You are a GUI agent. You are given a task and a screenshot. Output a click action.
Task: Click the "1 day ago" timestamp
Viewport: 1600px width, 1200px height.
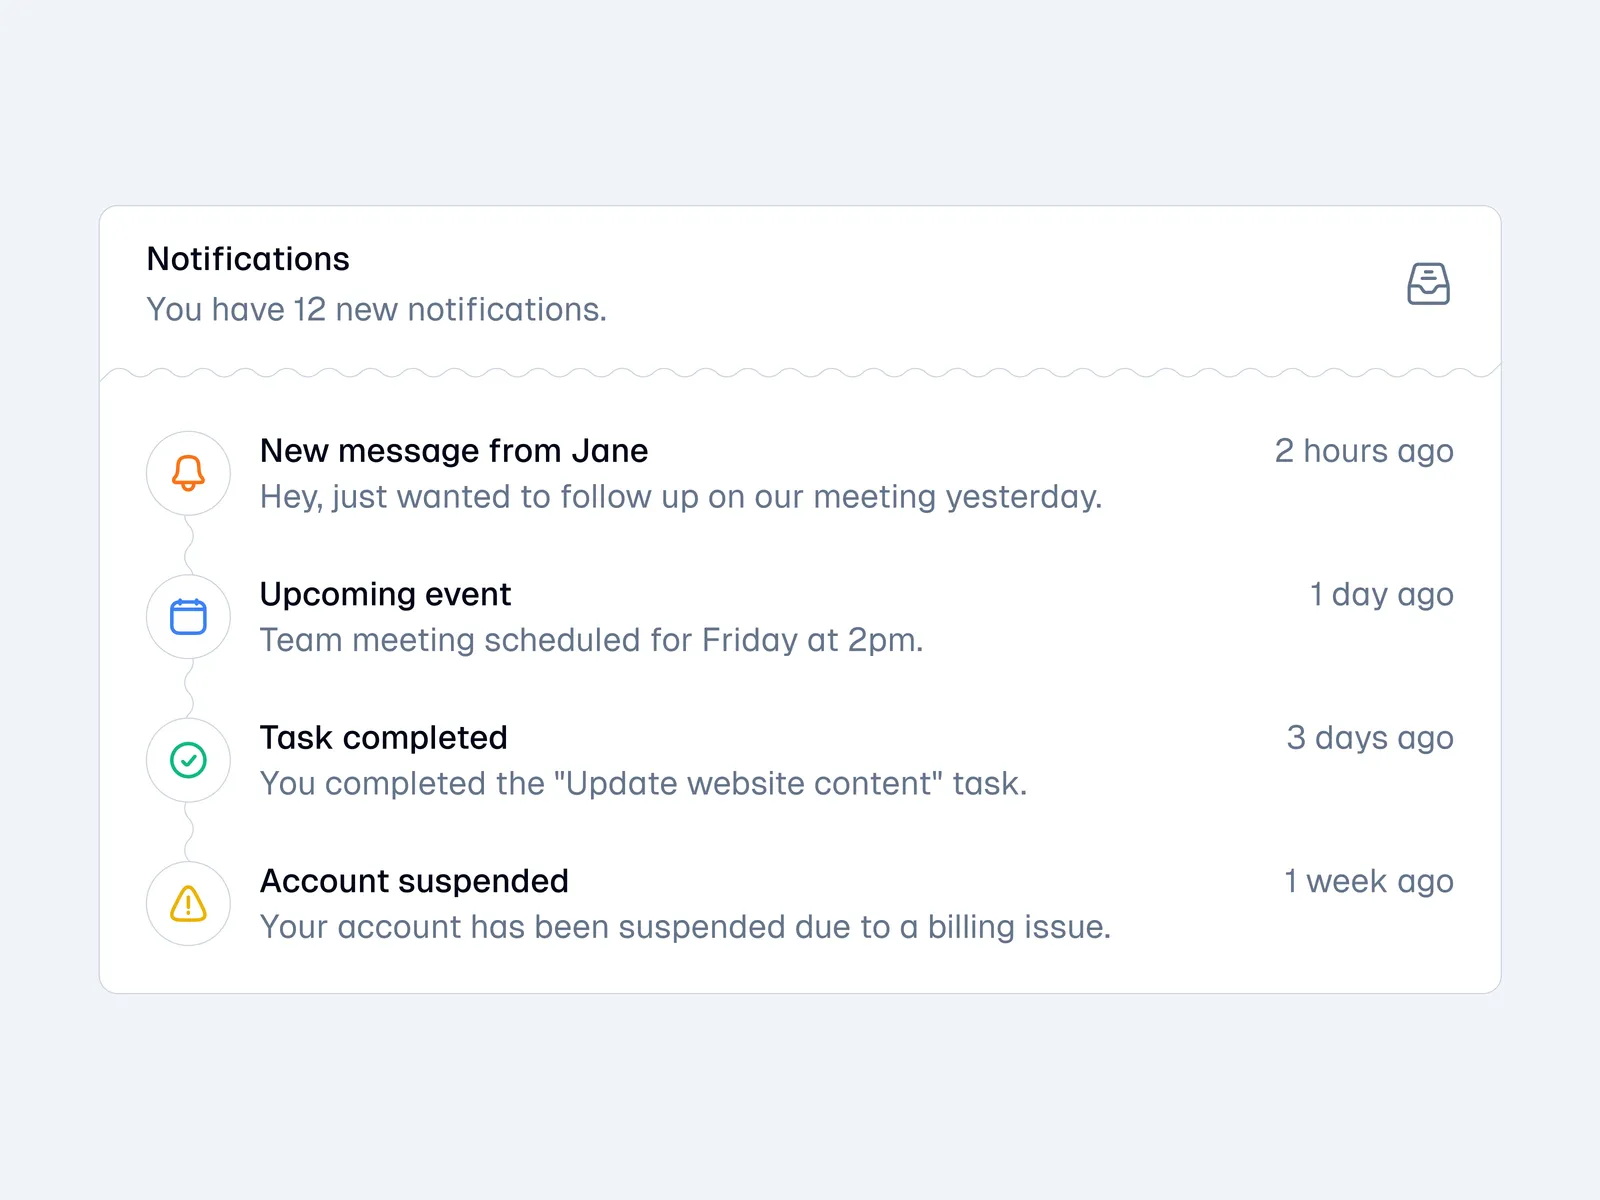(x=1381, y=595)
